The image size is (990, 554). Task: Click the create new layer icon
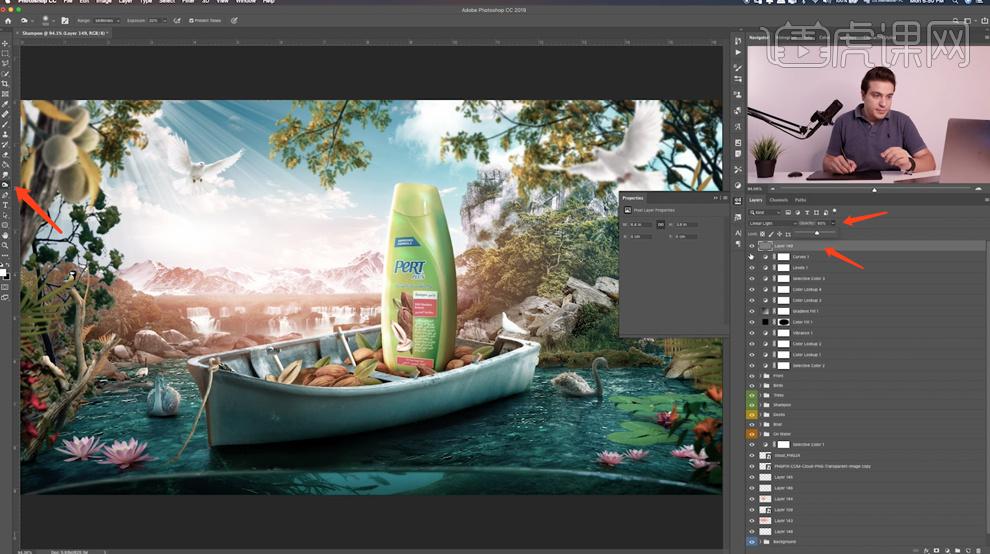pos(968,550)
